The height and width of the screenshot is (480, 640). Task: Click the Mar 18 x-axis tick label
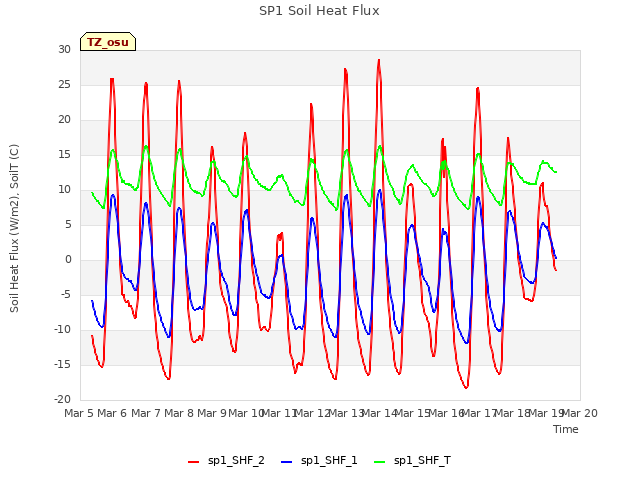click(x=513, y=413)
